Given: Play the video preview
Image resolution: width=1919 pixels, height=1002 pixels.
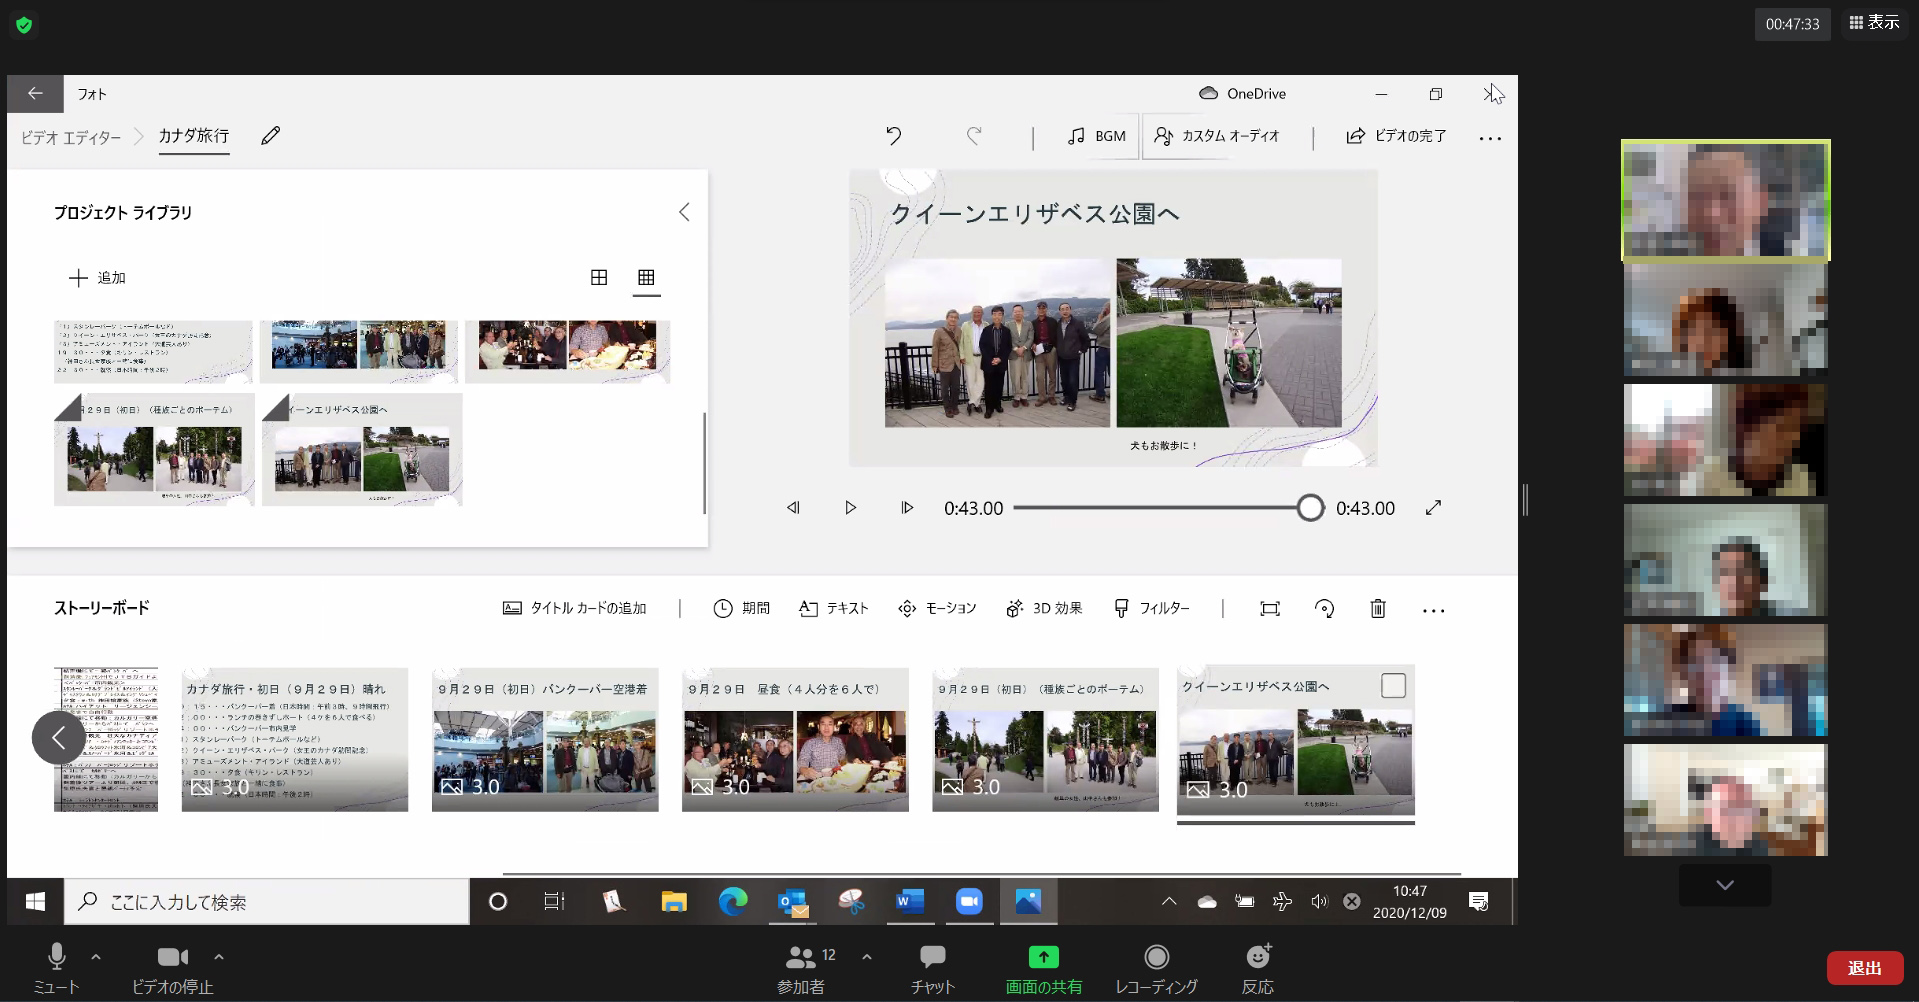Looking at the screenshot, I should [x=850, y=508].
